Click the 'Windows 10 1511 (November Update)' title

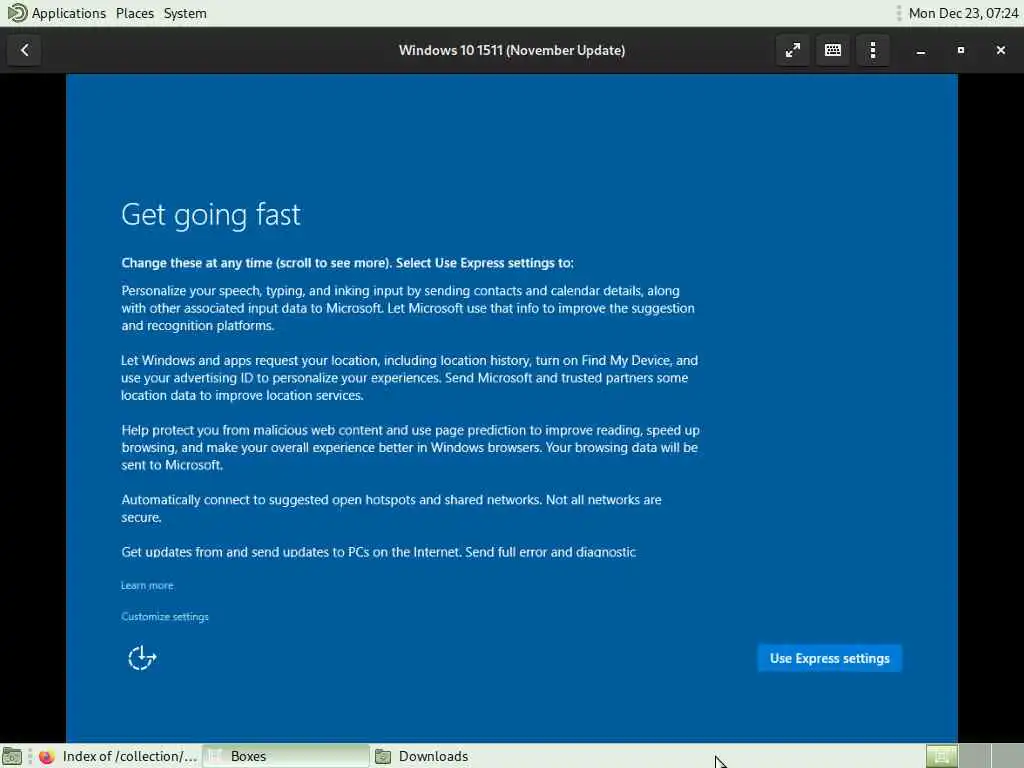pyautogui.click(x=512, y=50)
